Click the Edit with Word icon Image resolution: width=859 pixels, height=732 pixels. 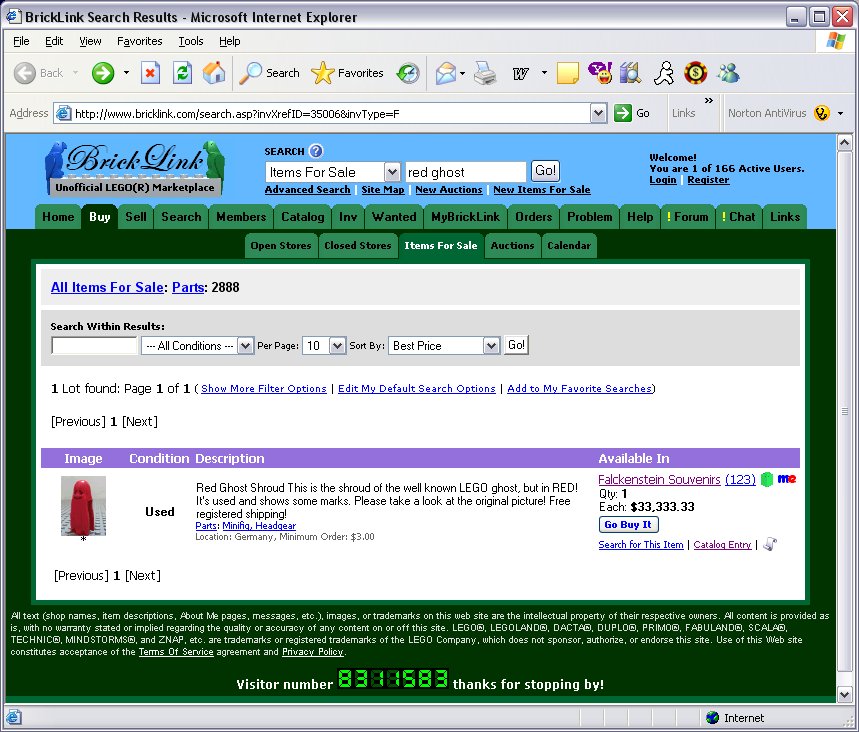(x=520, y=73)
